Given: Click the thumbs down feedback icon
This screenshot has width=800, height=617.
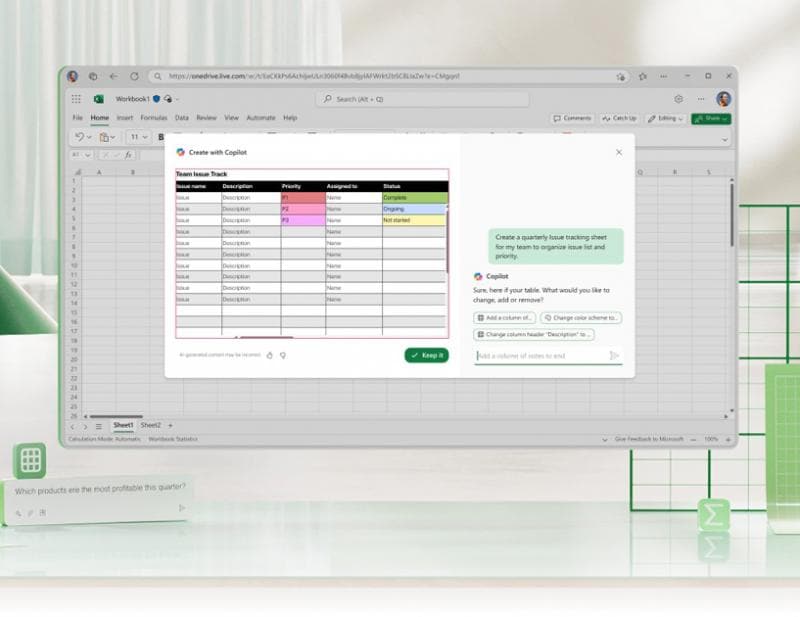Looking at the screenshot, I should tap(283, 355).
